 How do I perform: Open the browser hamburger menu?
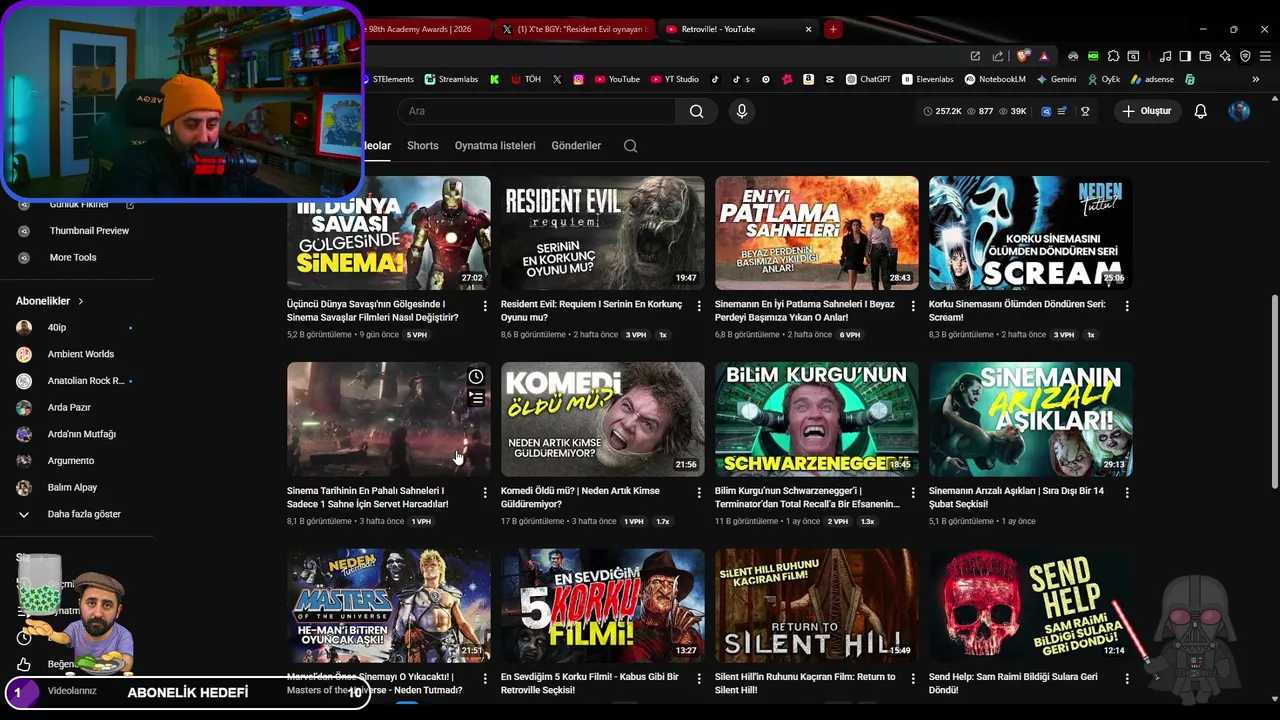(x=1265, y=56)
